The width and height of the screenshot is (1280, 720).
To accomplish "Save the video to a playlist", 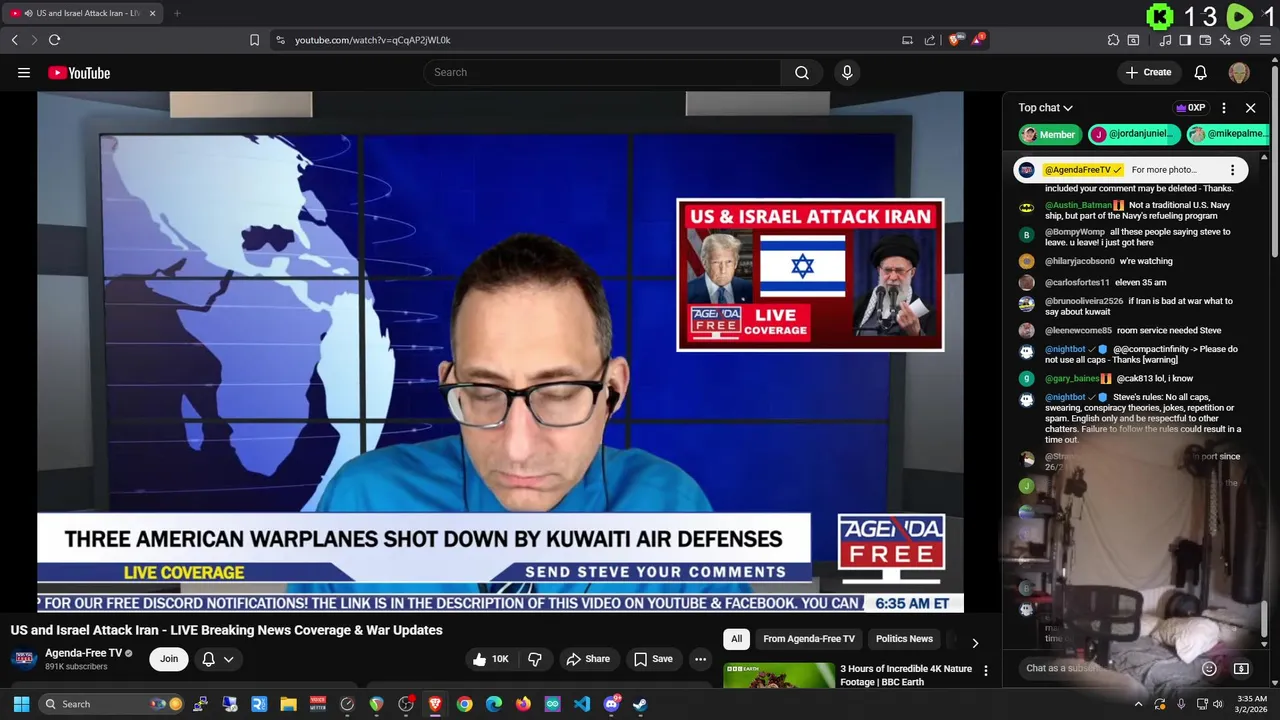I will (652, 659).
